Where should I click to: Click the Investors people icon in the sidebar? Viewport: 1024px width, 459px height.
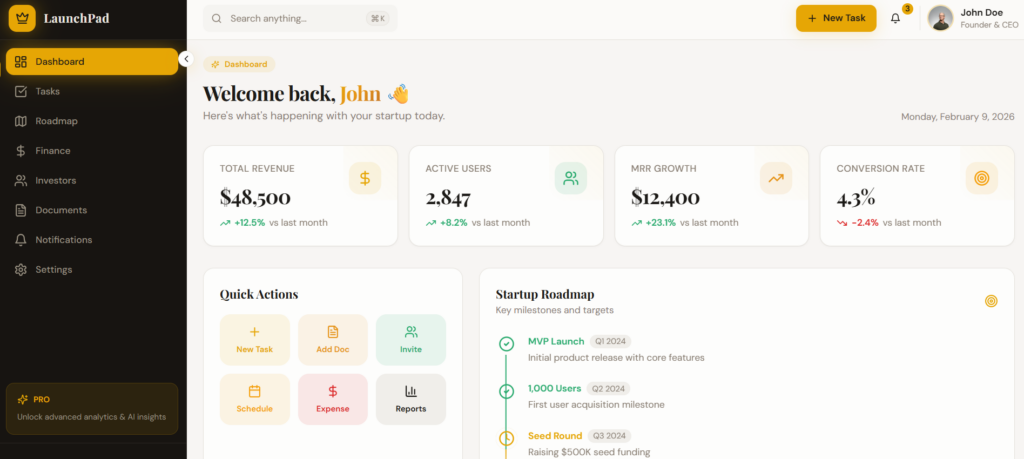click(21, 181)
